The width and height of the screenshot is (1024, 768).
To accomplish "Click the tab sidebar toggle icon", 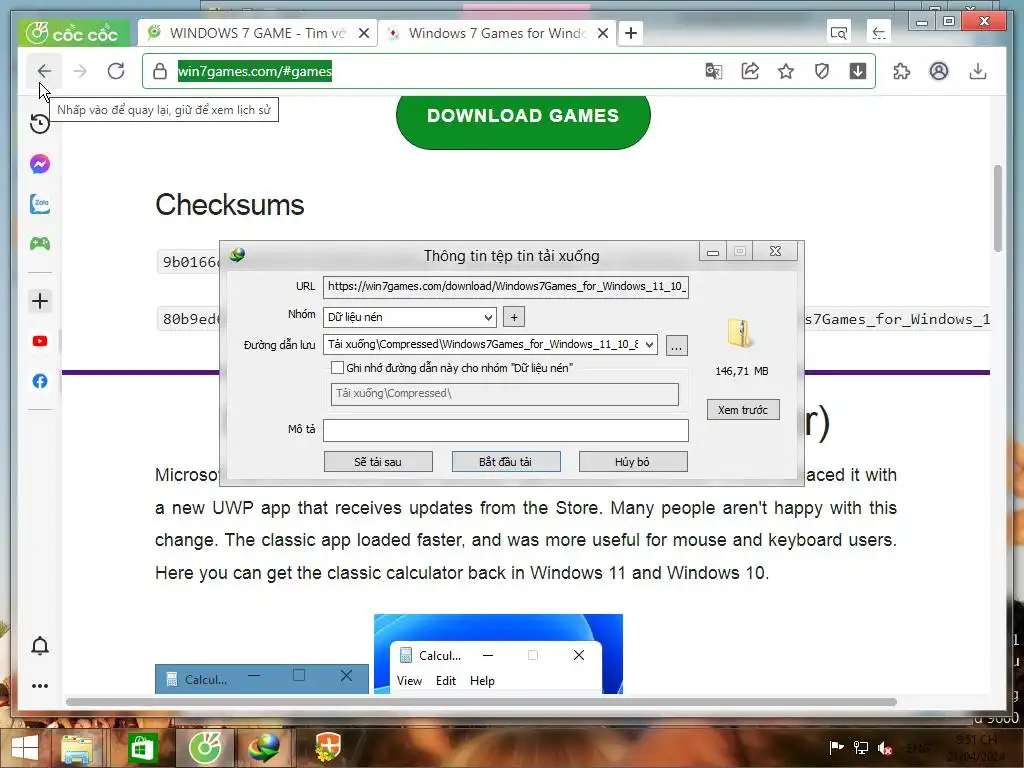I will (879, 33).
